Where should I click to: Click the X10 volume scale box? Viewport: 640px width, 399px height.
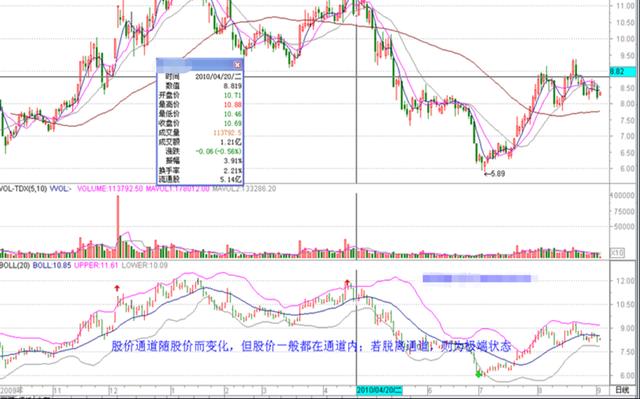click(617, 253)
